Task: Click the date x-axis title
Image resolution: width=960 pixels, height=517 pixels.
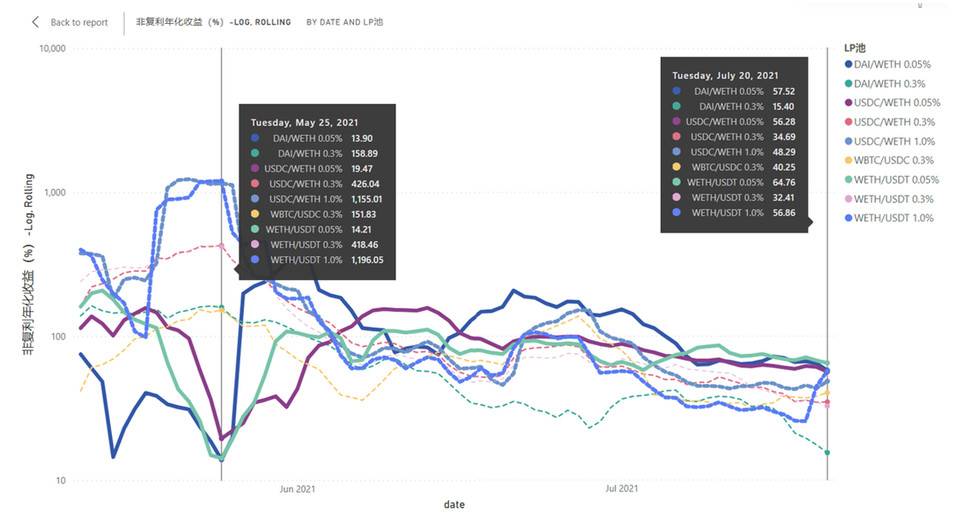Action: 454,505
